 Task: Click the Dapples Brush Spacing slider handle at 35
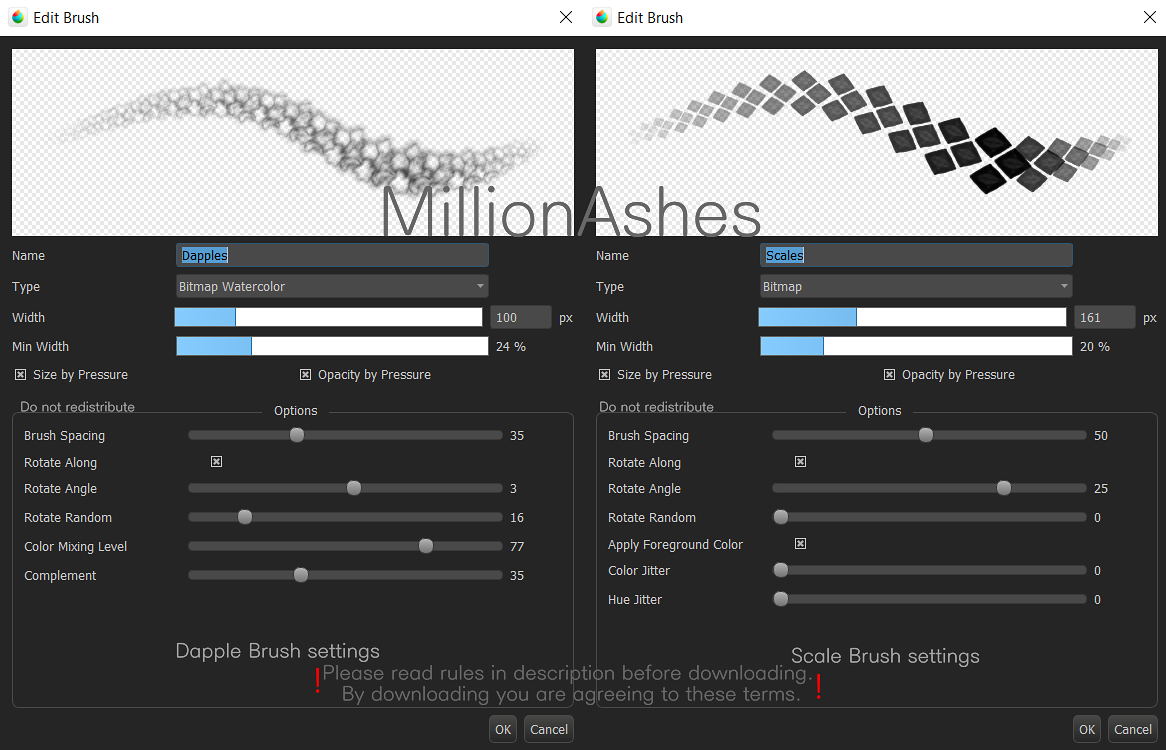click(x=297, y=435)
